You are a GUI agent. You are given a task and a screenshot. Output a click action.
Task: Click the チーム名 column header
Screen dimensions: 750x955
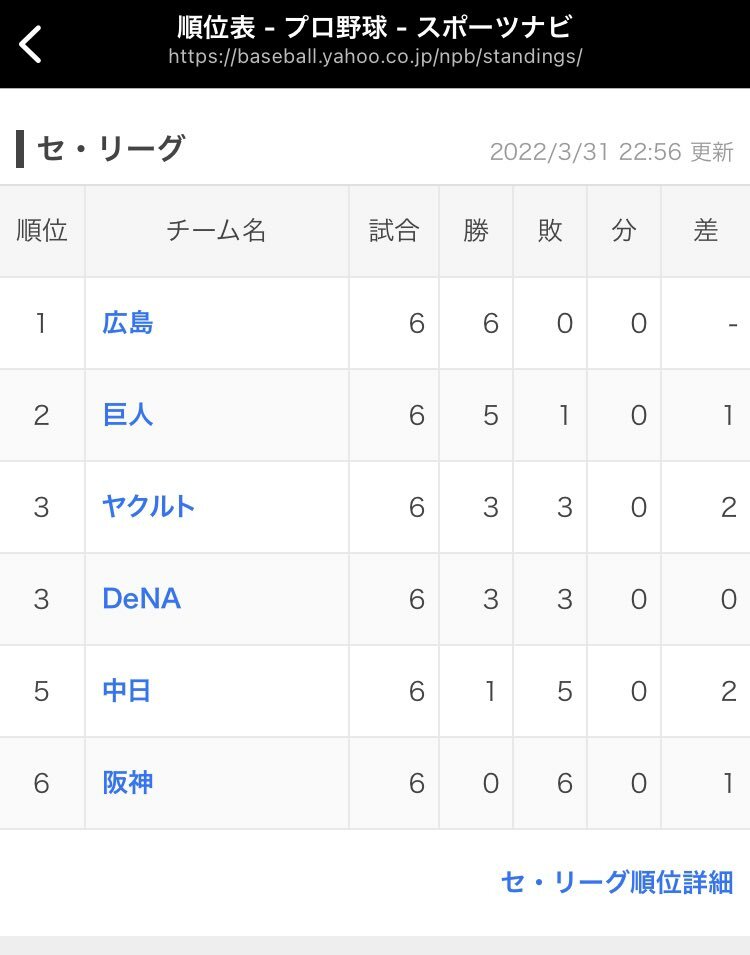[216, 231]
